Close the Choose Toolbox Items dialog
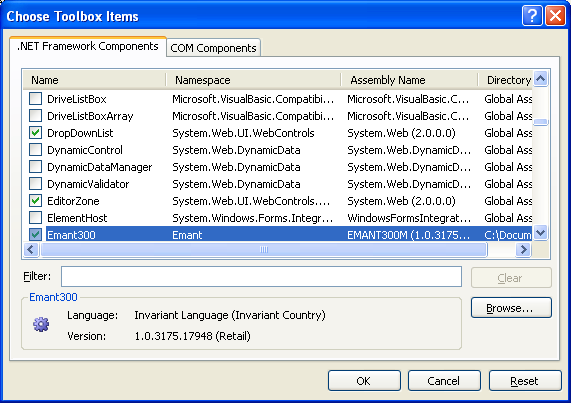The height and width of the screenshot is (403, 571). [x=555, y=16]
